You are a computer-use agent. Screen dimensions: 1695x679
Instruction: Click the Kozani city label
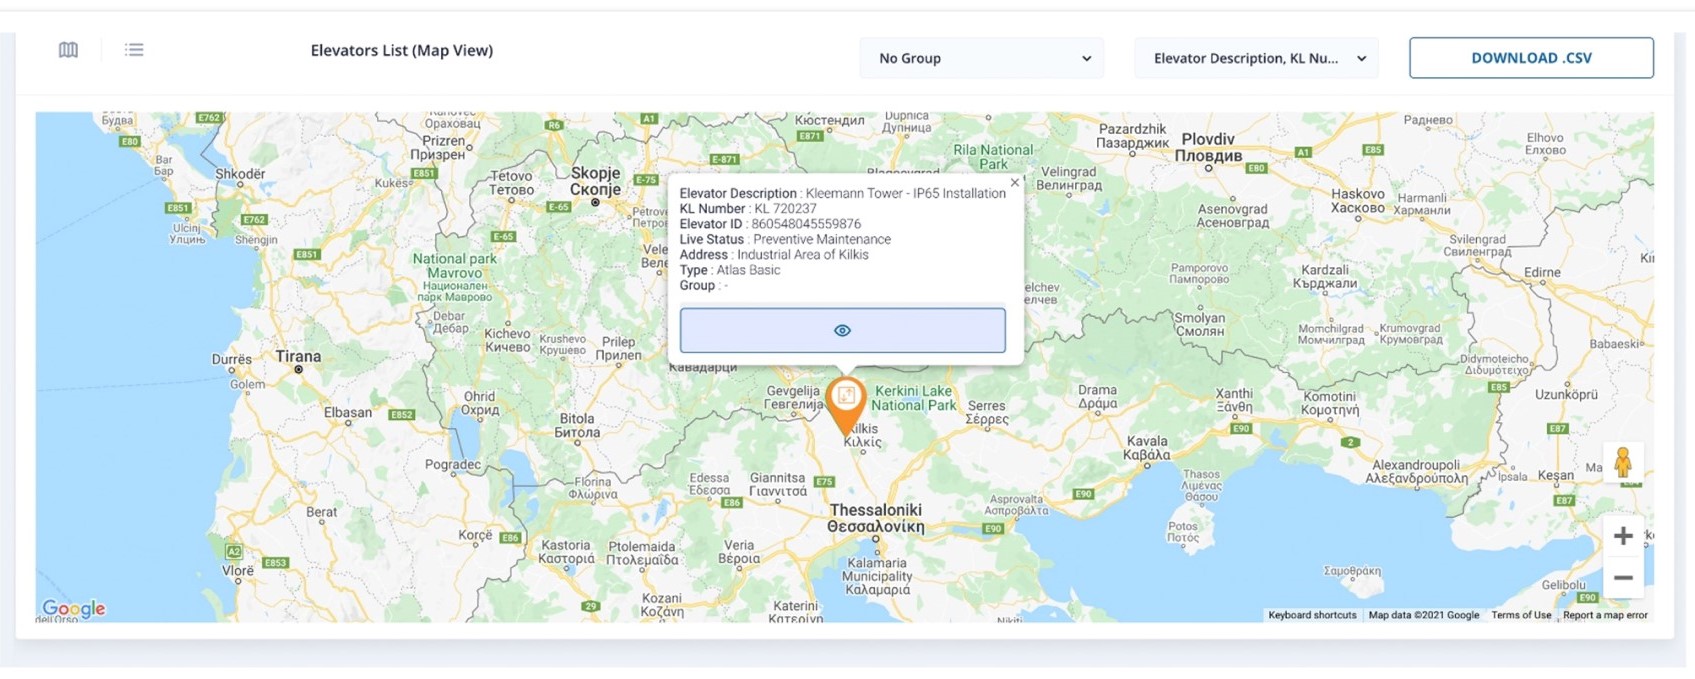pos(661,604)
